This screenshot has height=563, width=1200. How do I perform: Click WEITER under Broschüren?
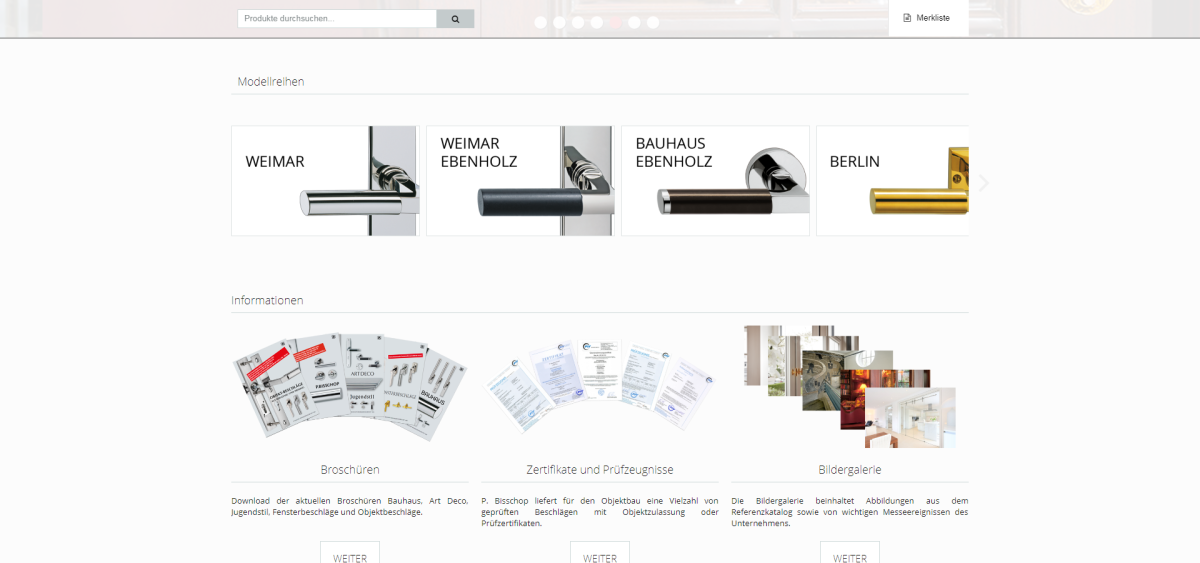coord(350,553)
